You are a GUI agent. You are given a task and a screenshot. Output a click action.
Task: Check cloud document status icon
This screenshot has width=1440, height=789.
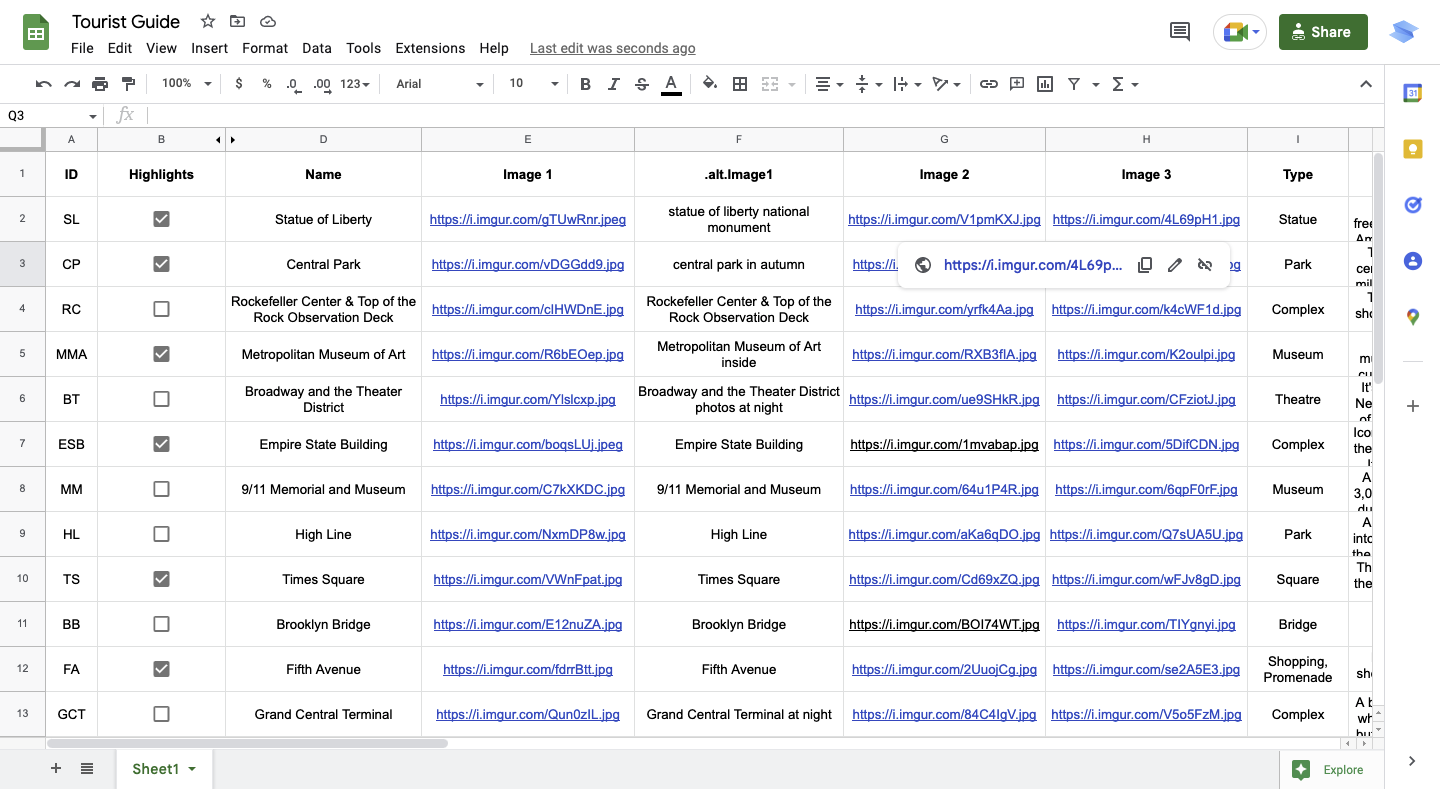click(x=267, y=21)
